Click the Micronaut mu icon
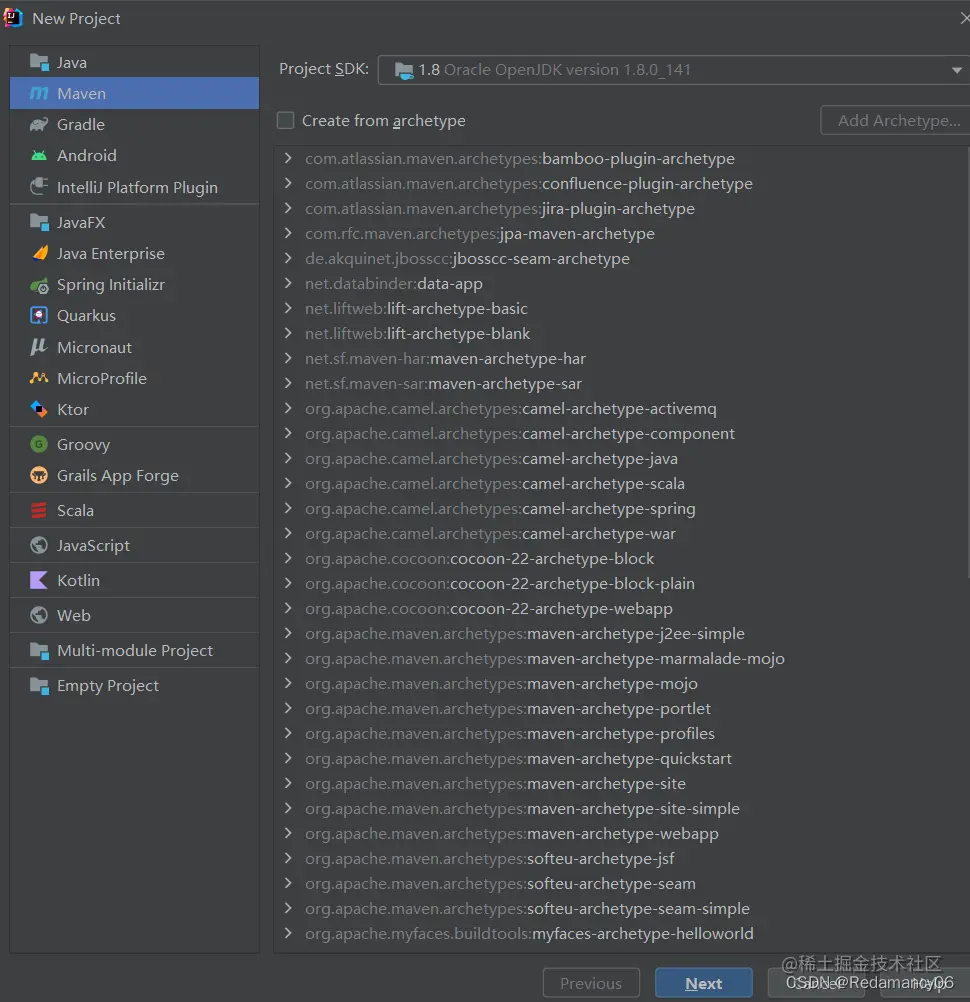Screen dimensions: 970x1002 pyautogui.click(x=39, y=347)
